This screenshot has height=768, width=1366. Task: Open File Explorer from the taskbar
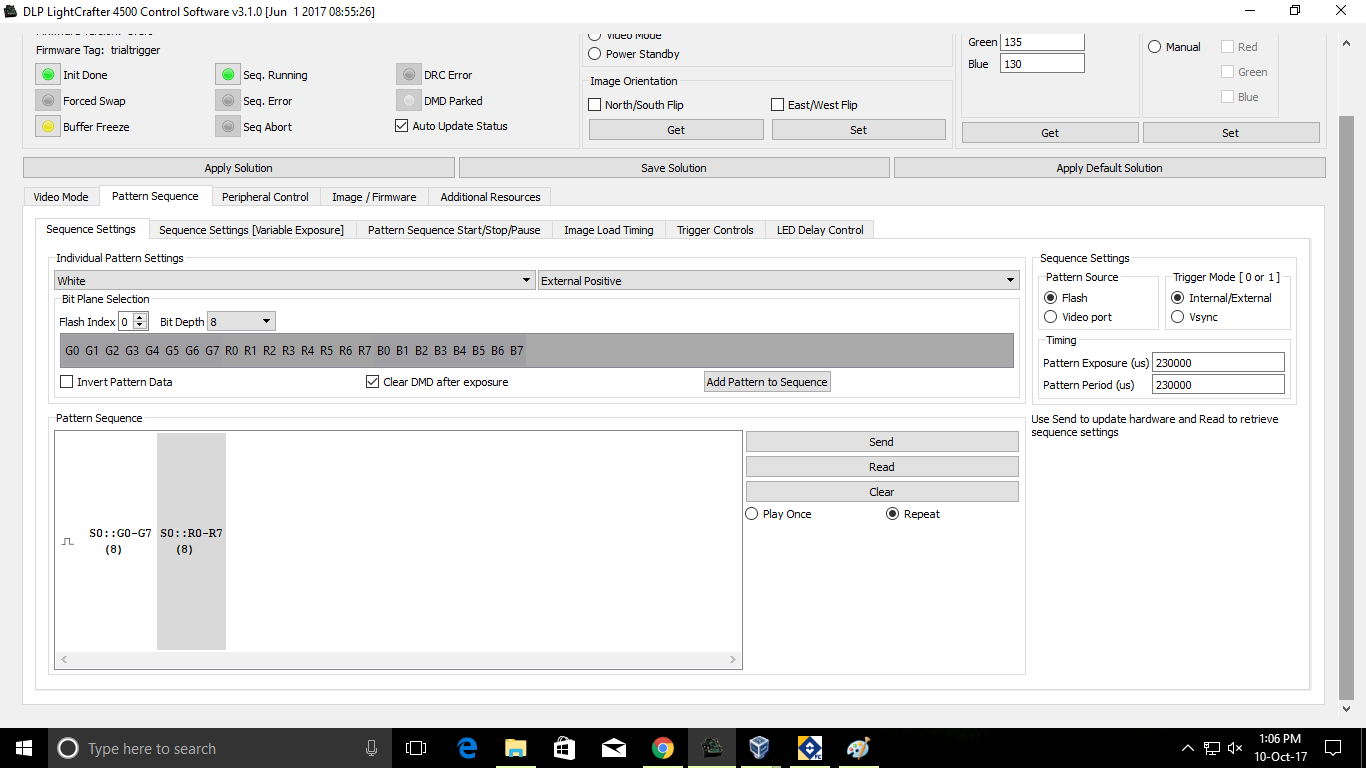516,748
